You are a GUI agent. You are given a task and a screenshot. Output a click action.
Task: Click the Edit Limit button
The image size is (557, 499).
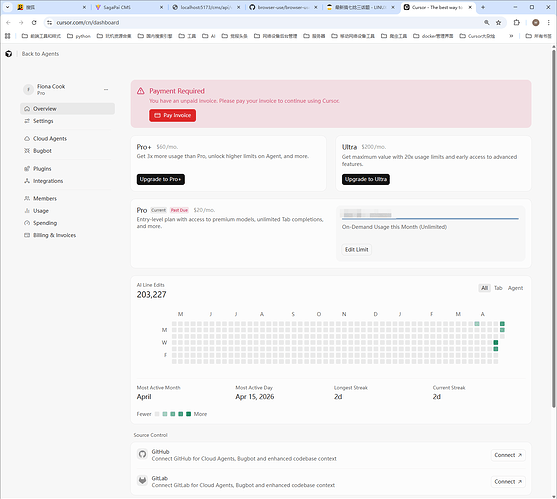tap(357, 250)
